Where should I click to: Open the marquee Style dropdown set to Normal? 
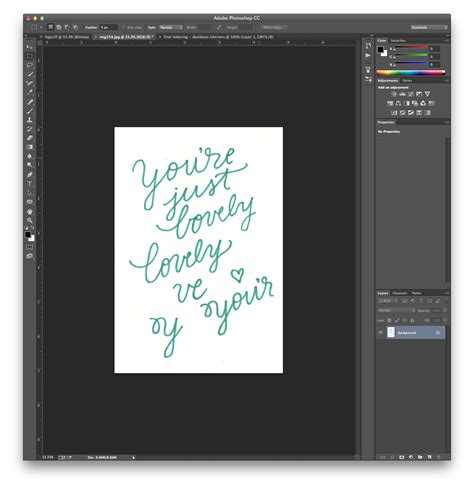(171, 28)
